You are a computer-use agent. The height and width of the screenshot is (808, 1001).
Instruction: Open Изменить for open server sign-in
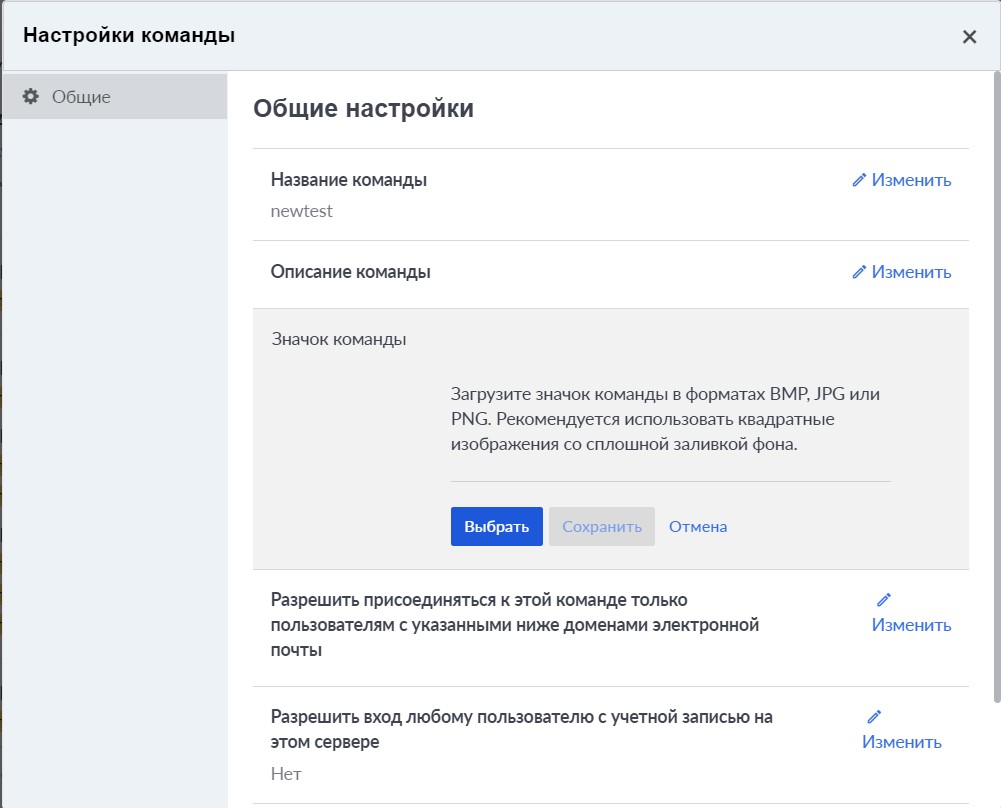901,741
